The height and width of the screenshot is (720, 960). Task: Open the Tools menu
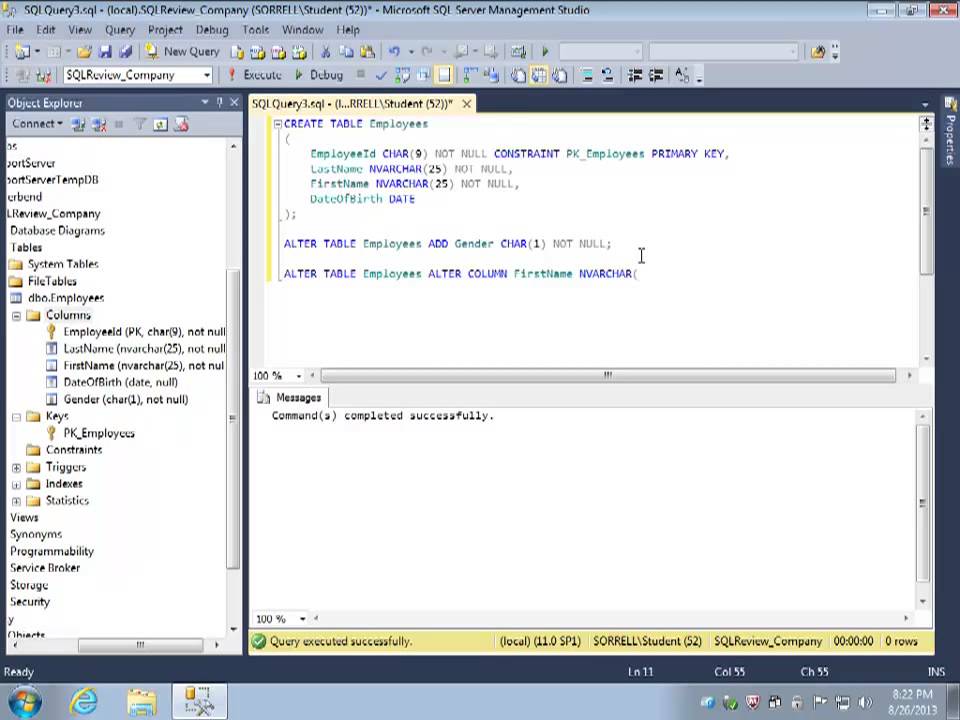(255, 30)
